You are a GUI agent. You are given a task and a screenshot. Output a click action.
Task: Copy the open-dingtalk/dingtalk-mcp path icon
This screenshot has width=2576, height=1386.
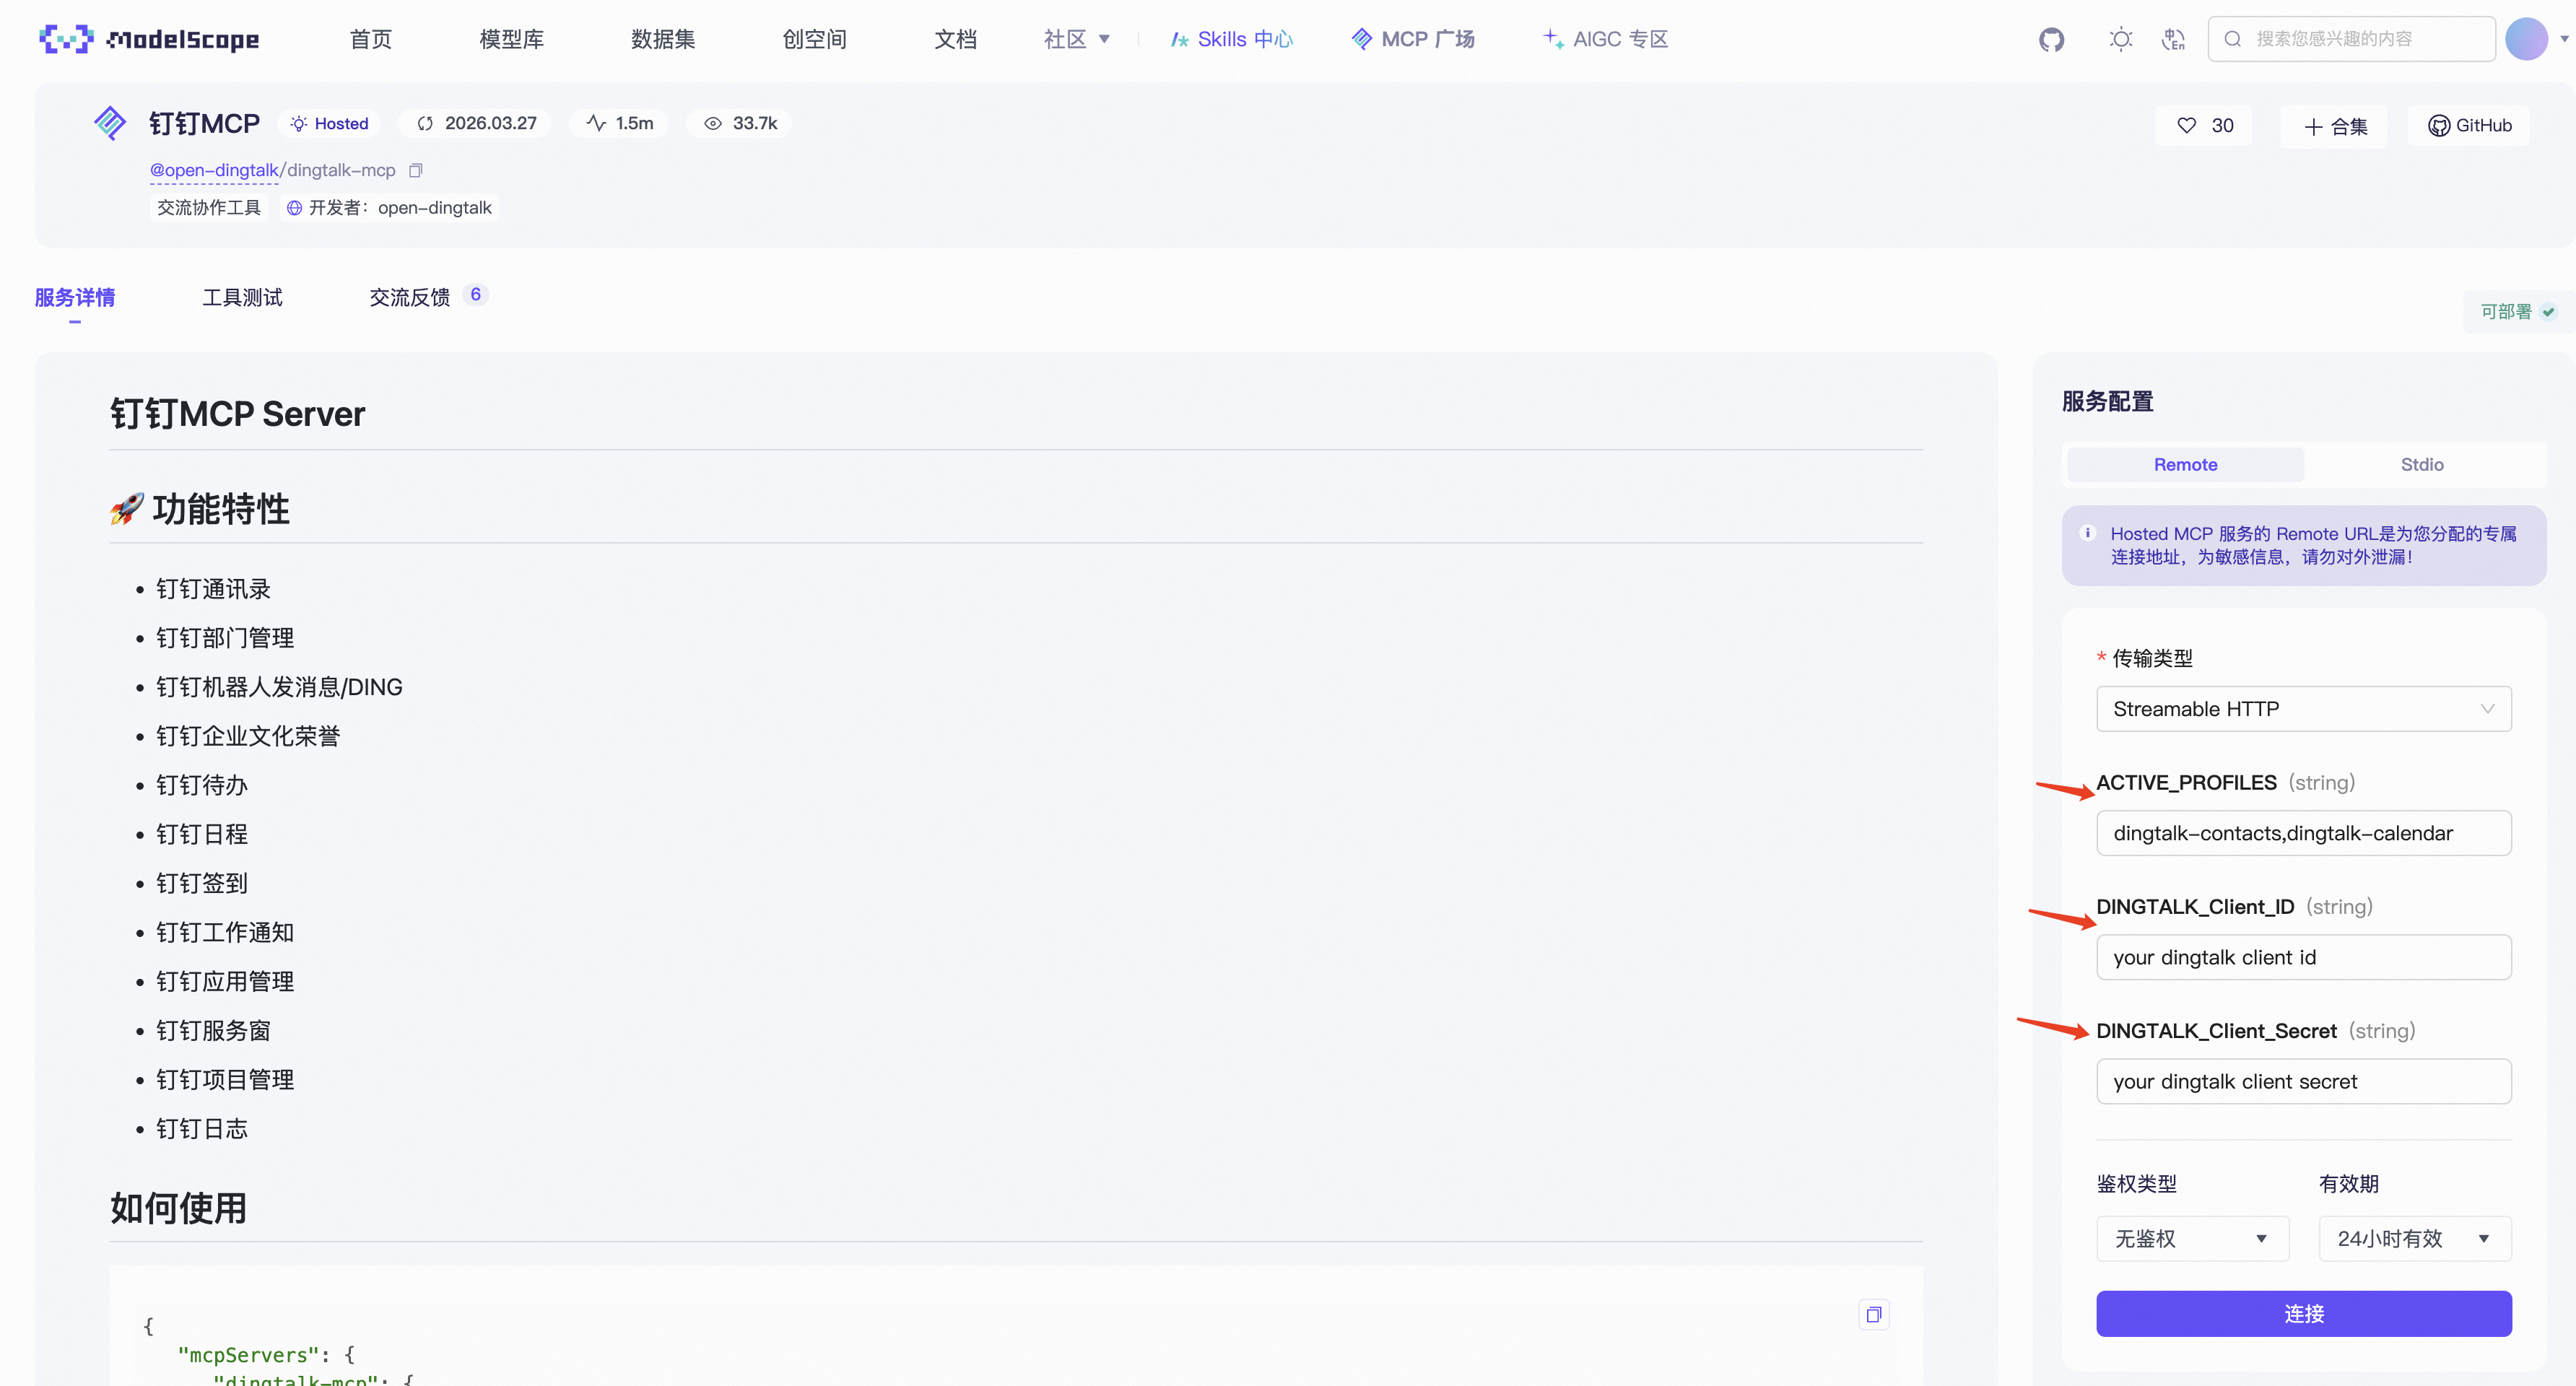point(416,170)
